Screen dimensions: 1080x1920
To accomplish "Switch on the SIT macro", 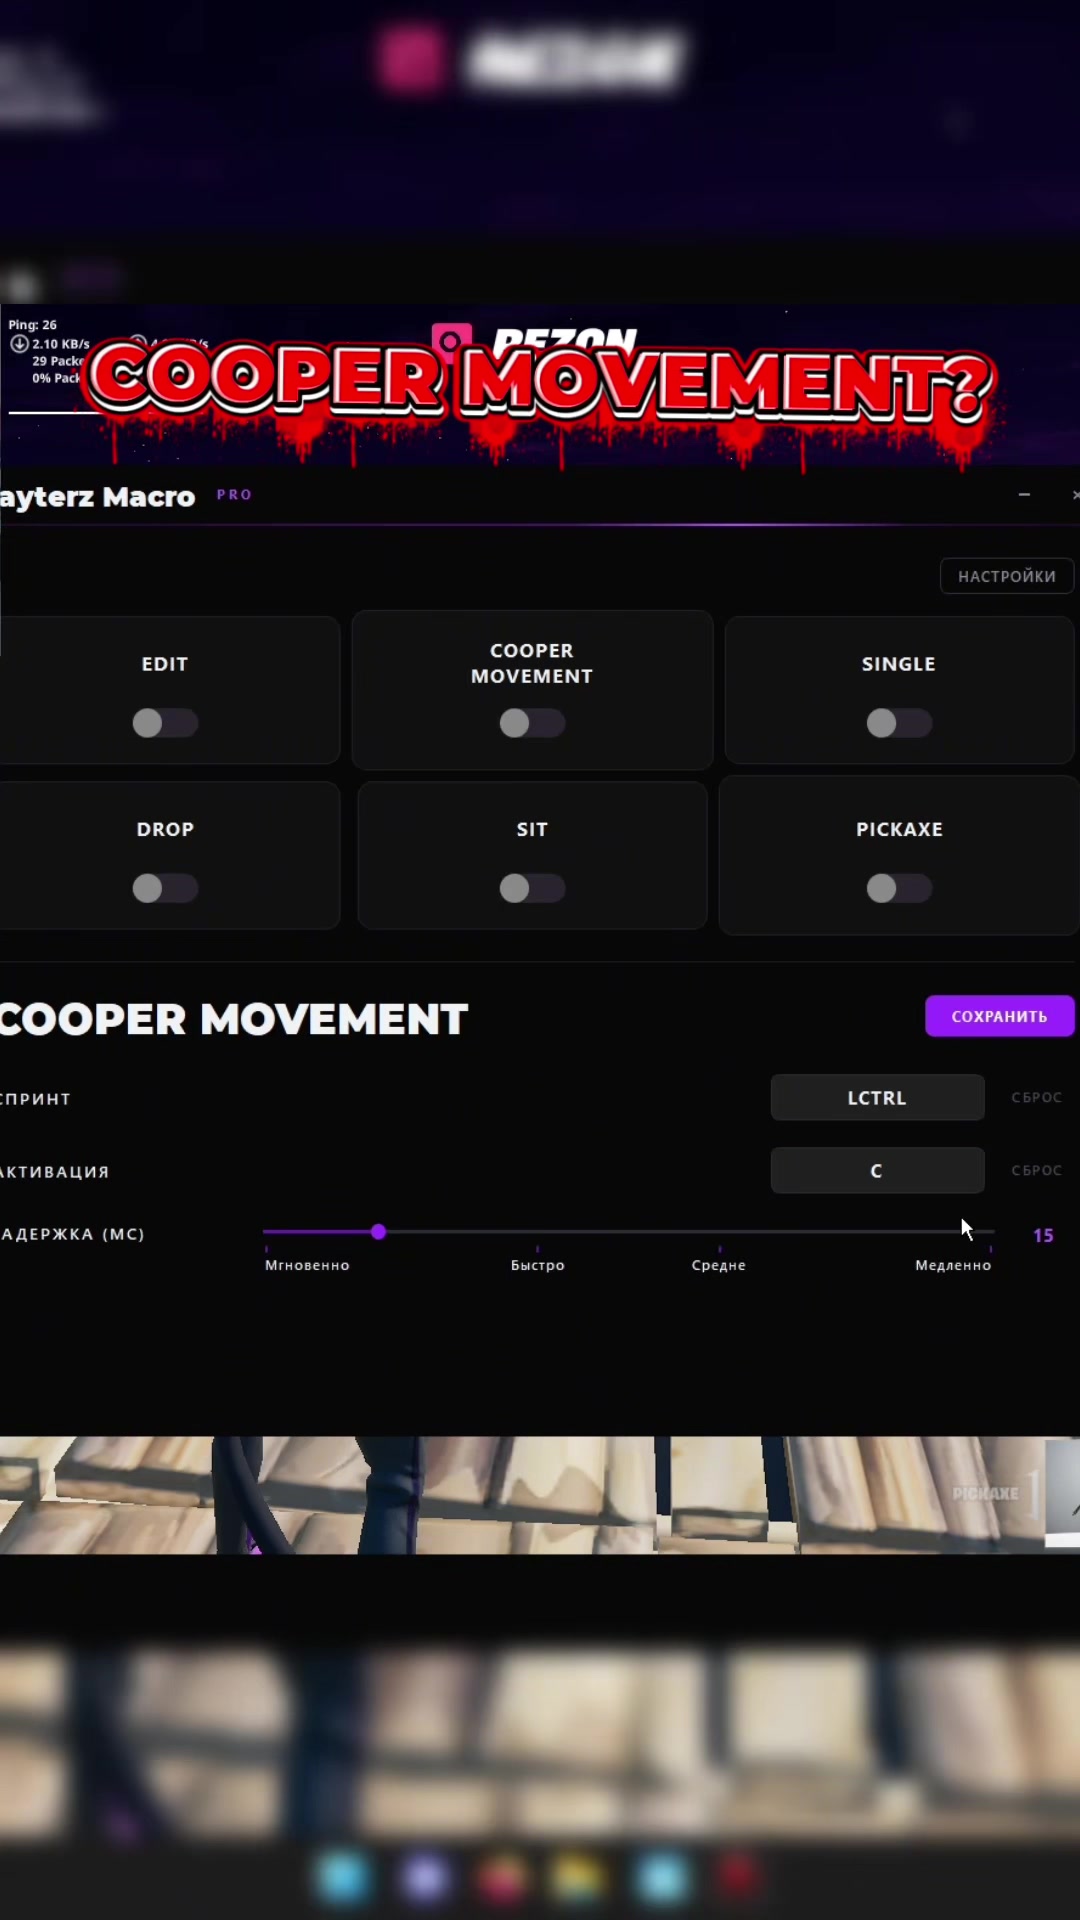I will (x=532, y=888).
